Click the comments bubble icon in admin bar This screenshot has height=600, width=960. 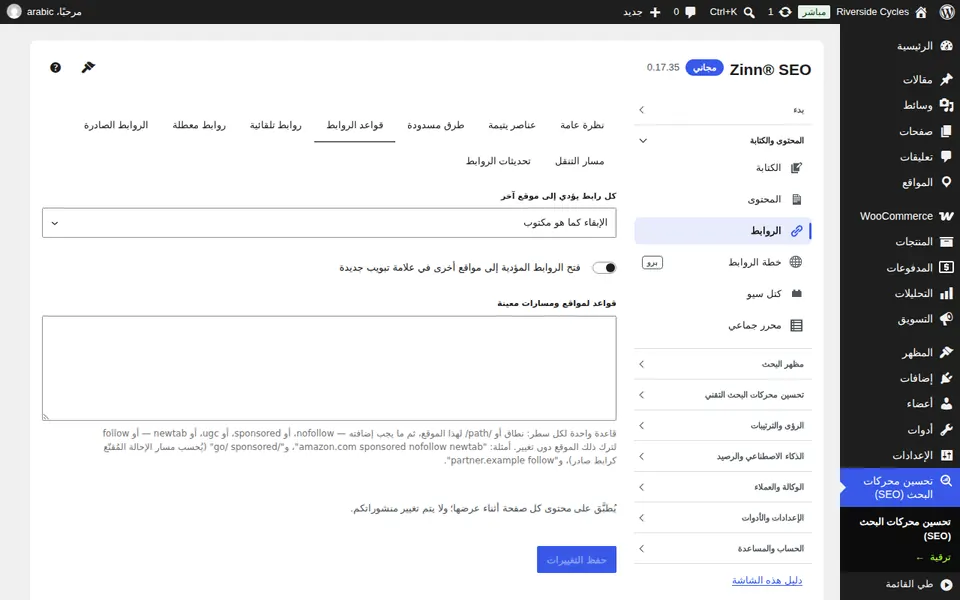point(691,12)
